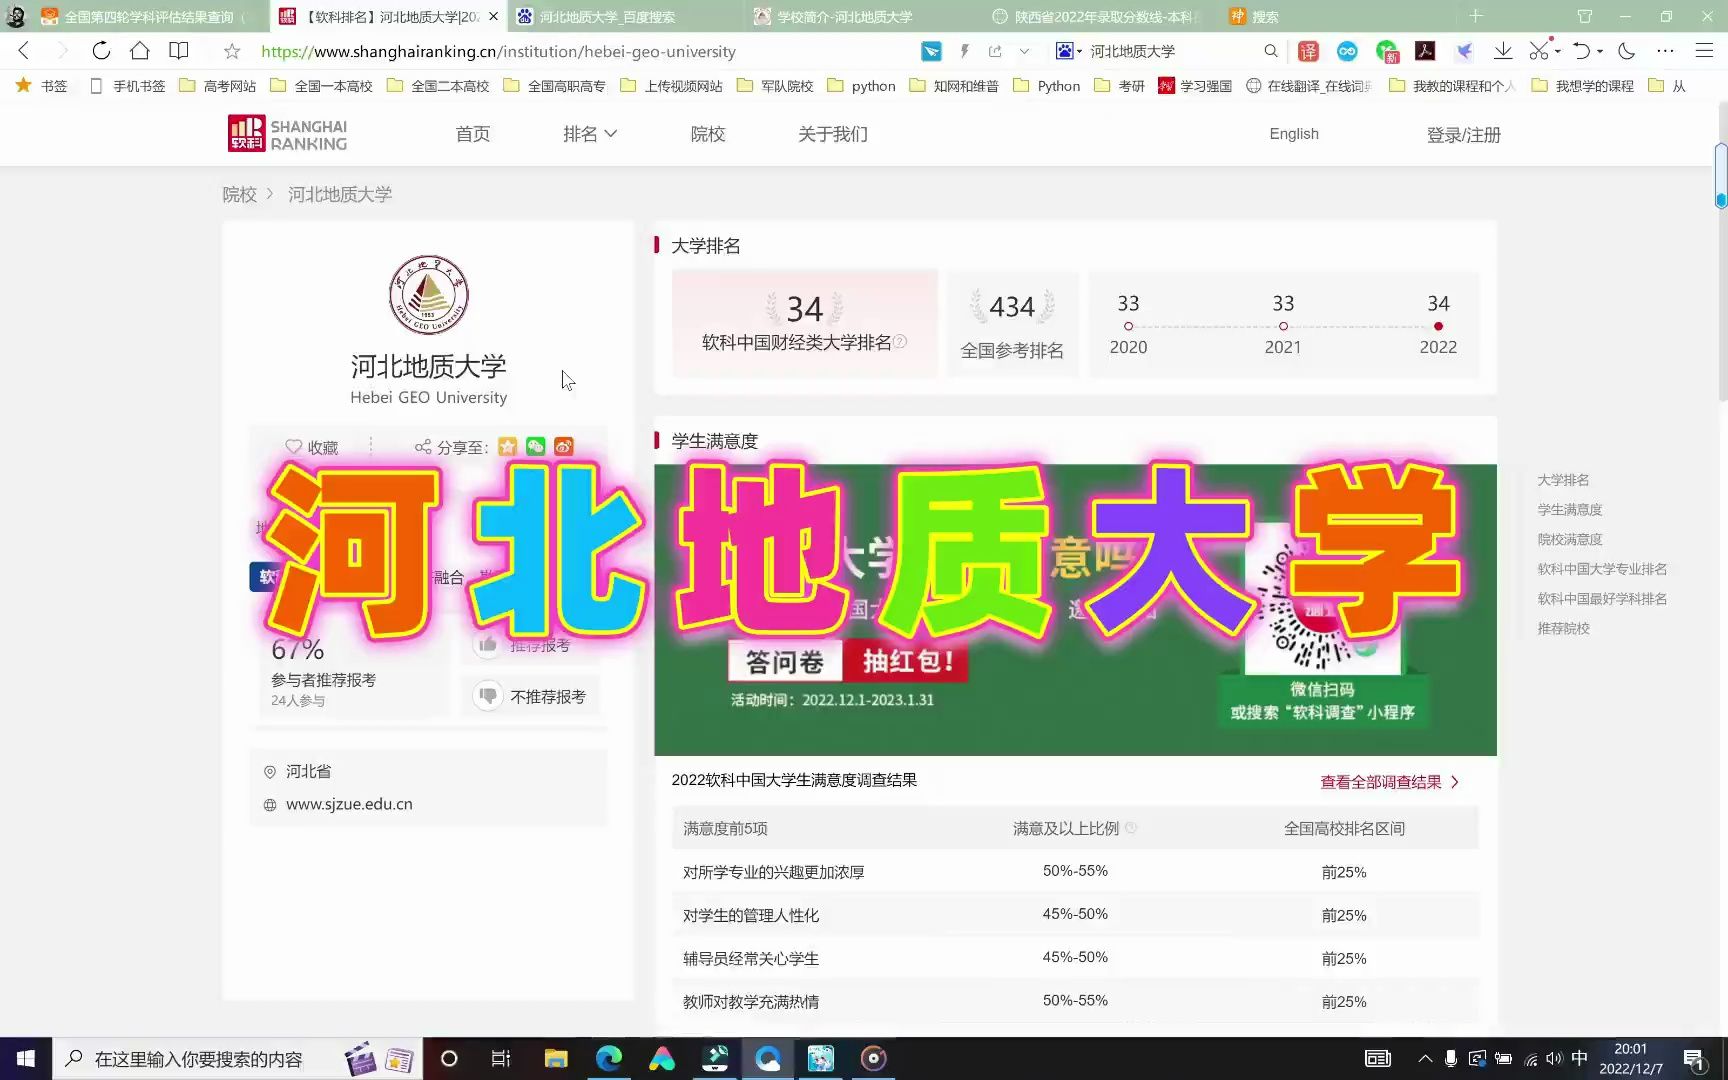The height and width of the screenshot is (1080, 1728).
Task: Open the notification center icon
Action: [x=1694, y=1059]
